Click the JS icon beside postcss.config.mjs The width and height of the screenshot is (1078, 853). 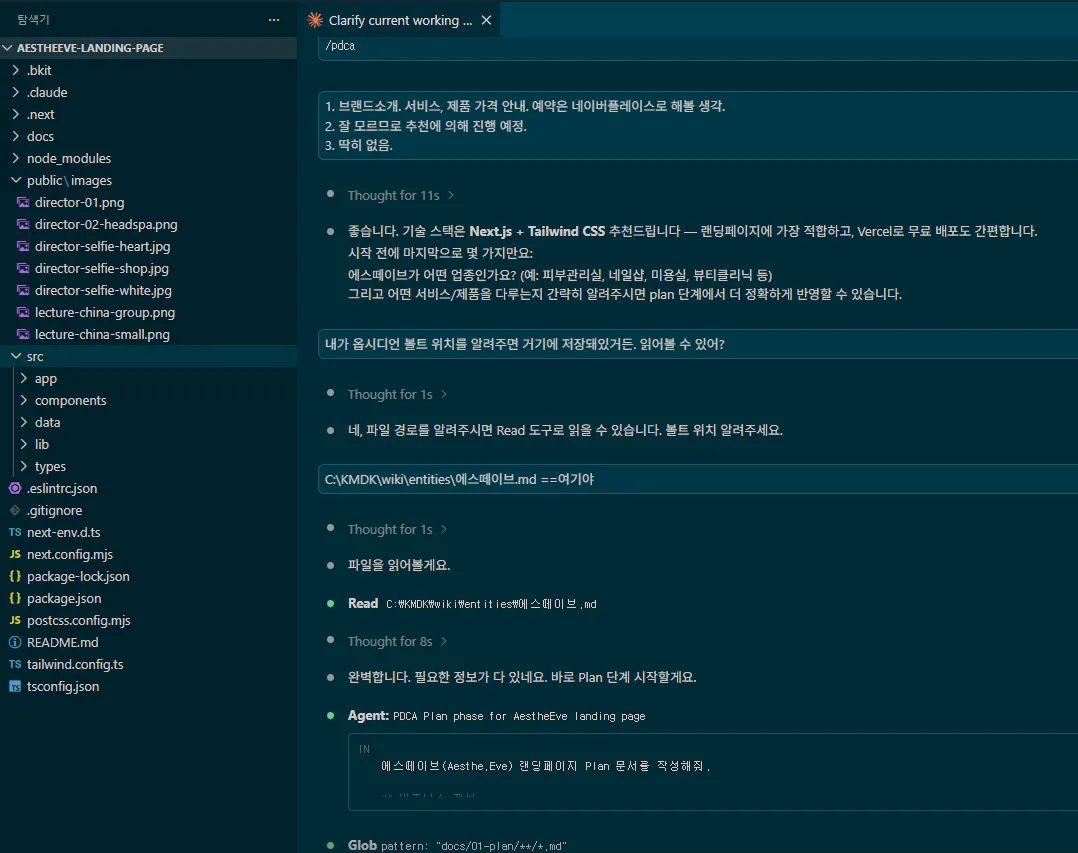pos(15,620)
